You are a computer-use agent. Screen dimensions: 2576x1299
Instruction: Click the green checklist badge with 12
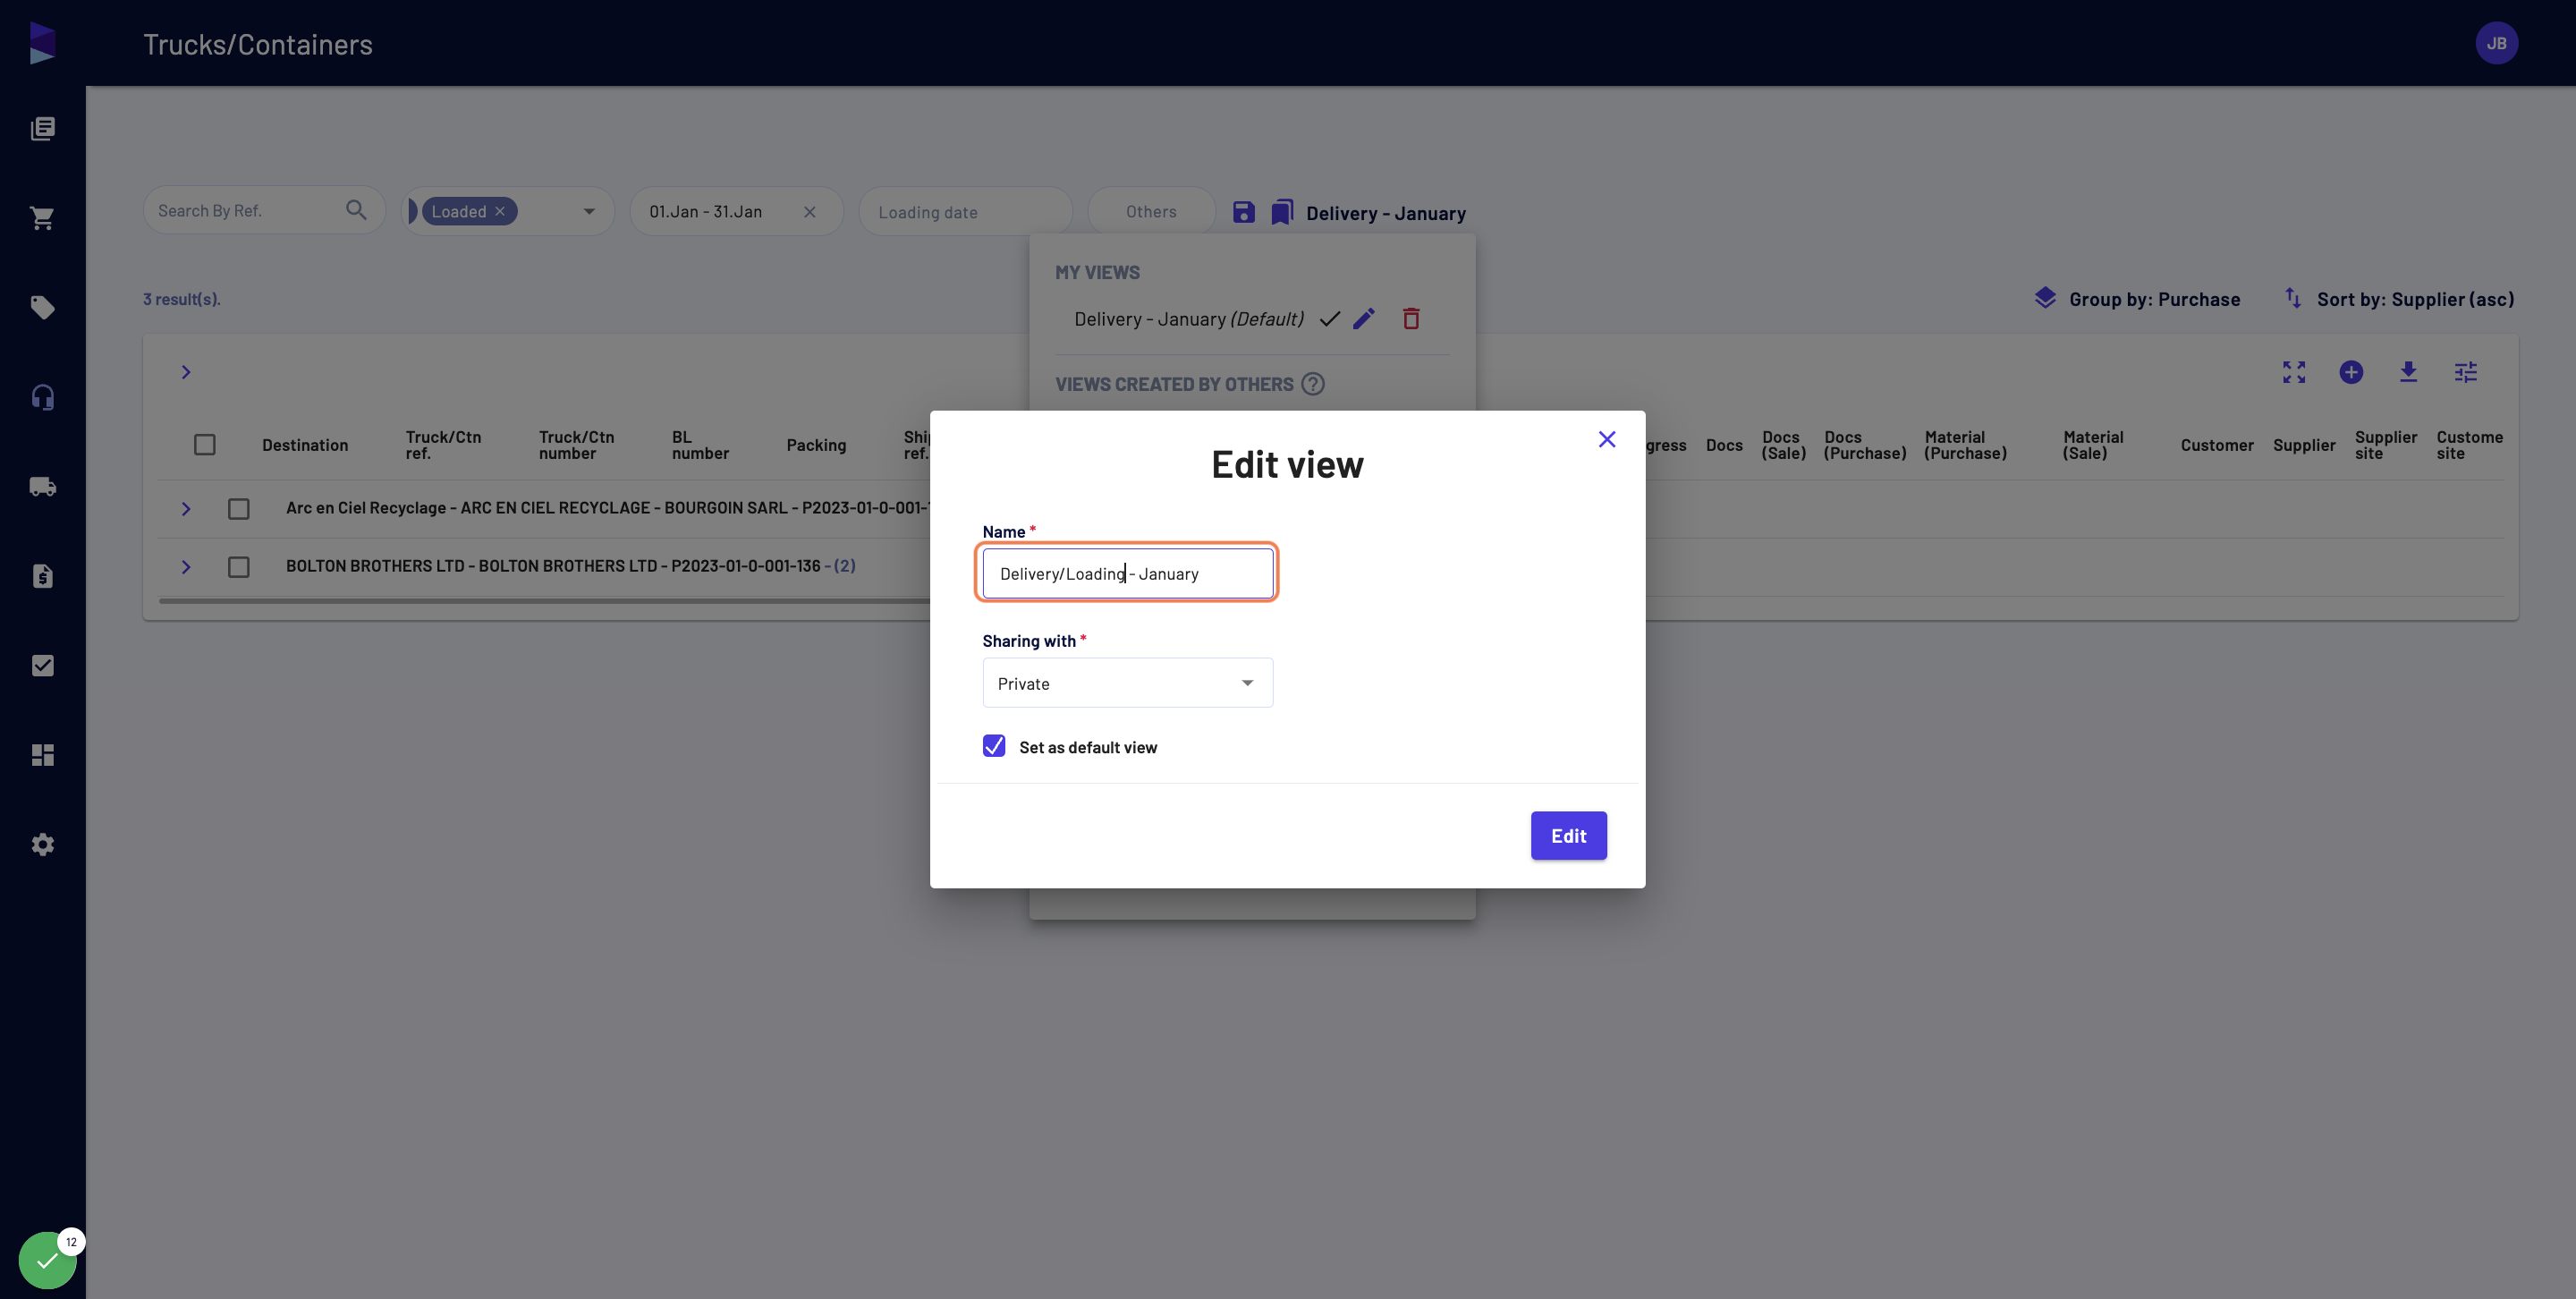[x=47, y=1260]
